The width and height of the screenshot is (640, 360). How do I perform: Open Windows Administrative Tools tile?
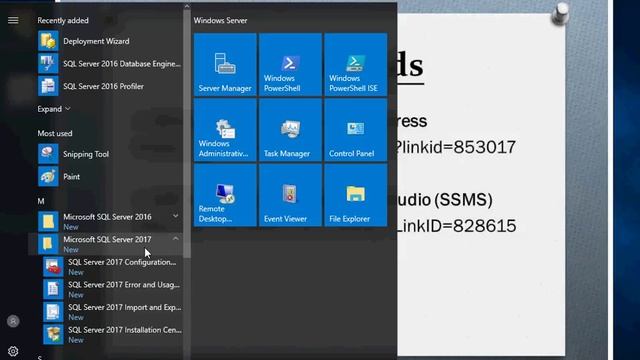click(x=225, y=130)
